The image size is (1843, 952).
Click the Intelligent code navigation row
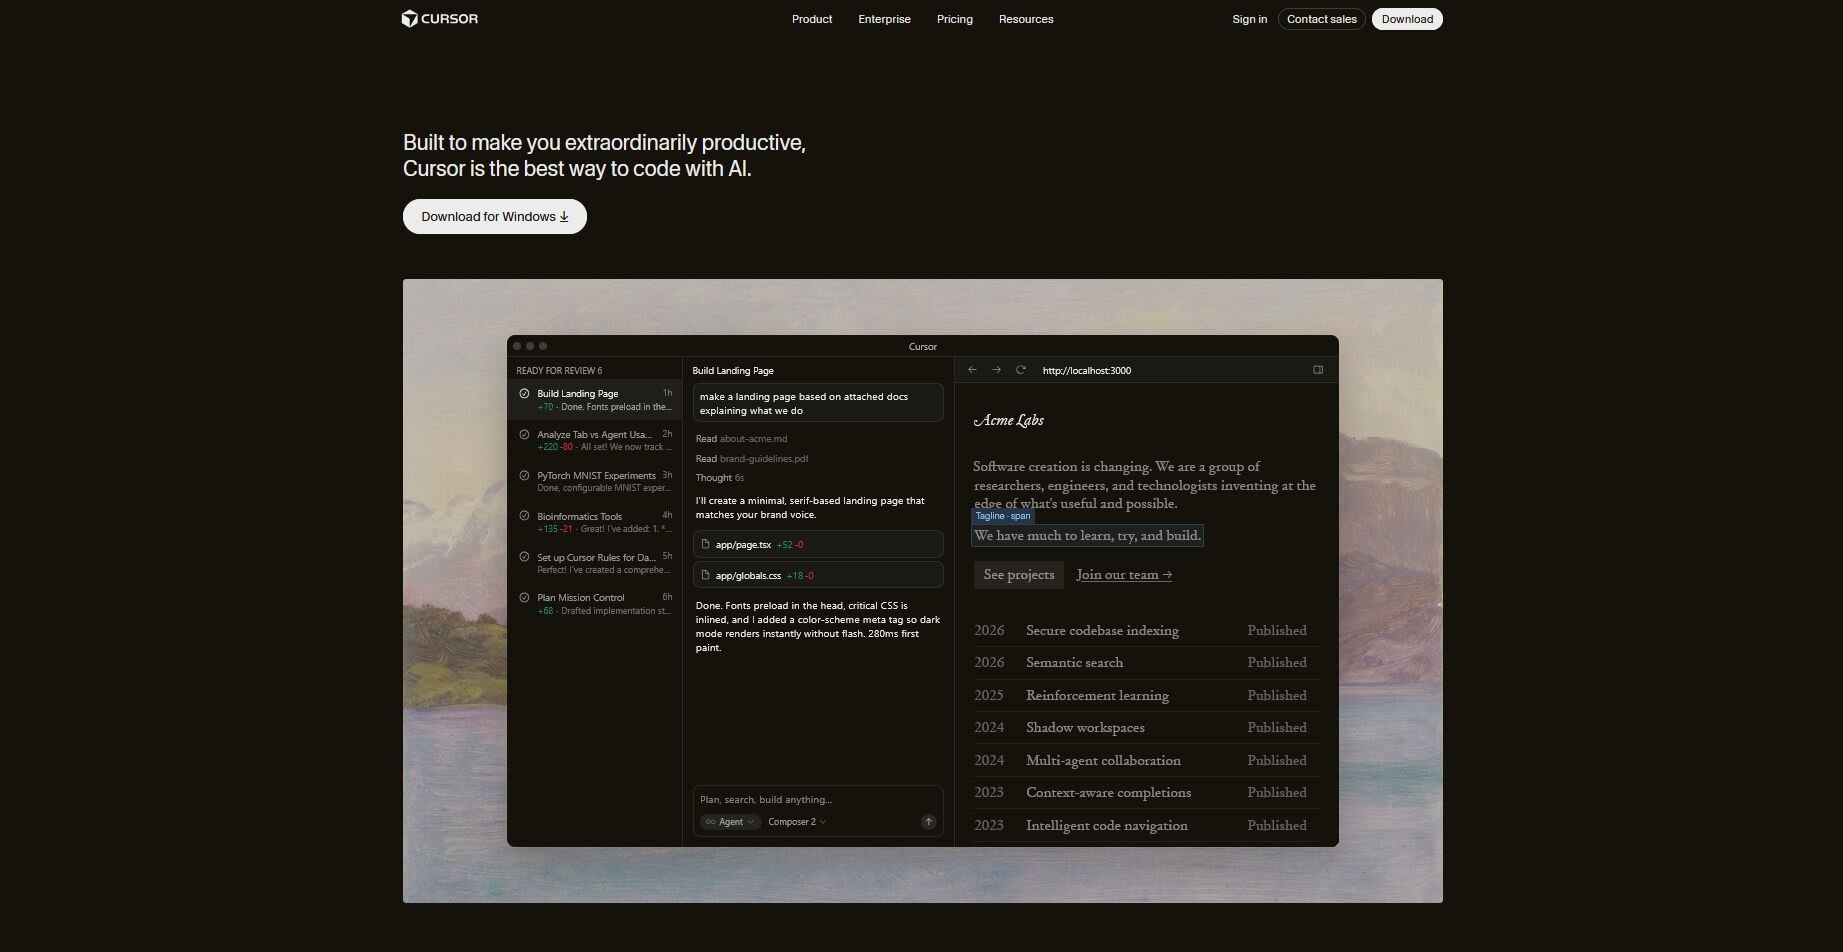point(1146,826)
